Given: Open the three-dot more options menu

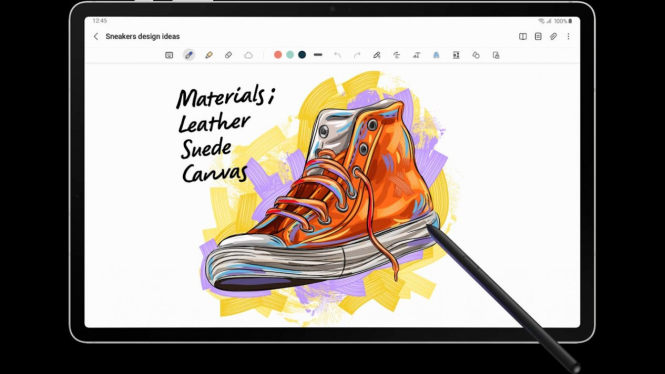Looking at the screenshot, I should pos(568,36).
